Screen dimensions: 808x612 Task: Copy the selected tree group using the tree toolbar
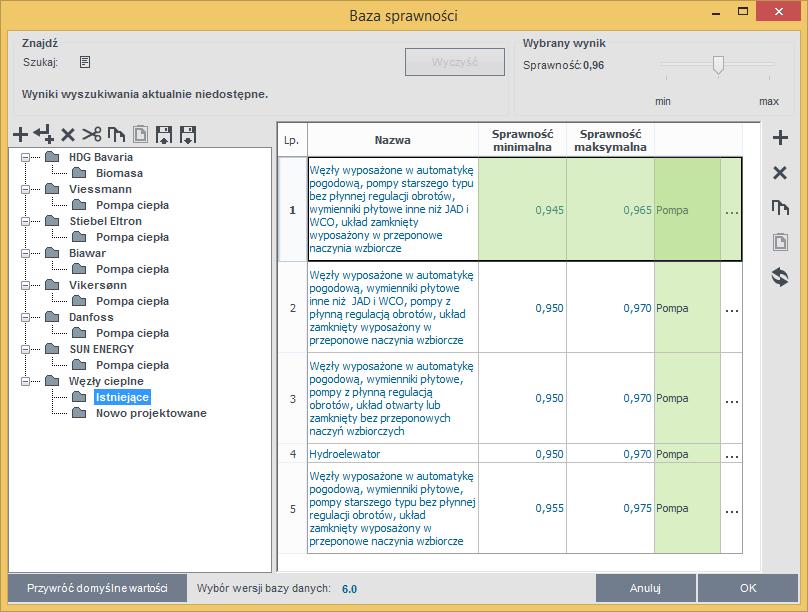point(116,135)
